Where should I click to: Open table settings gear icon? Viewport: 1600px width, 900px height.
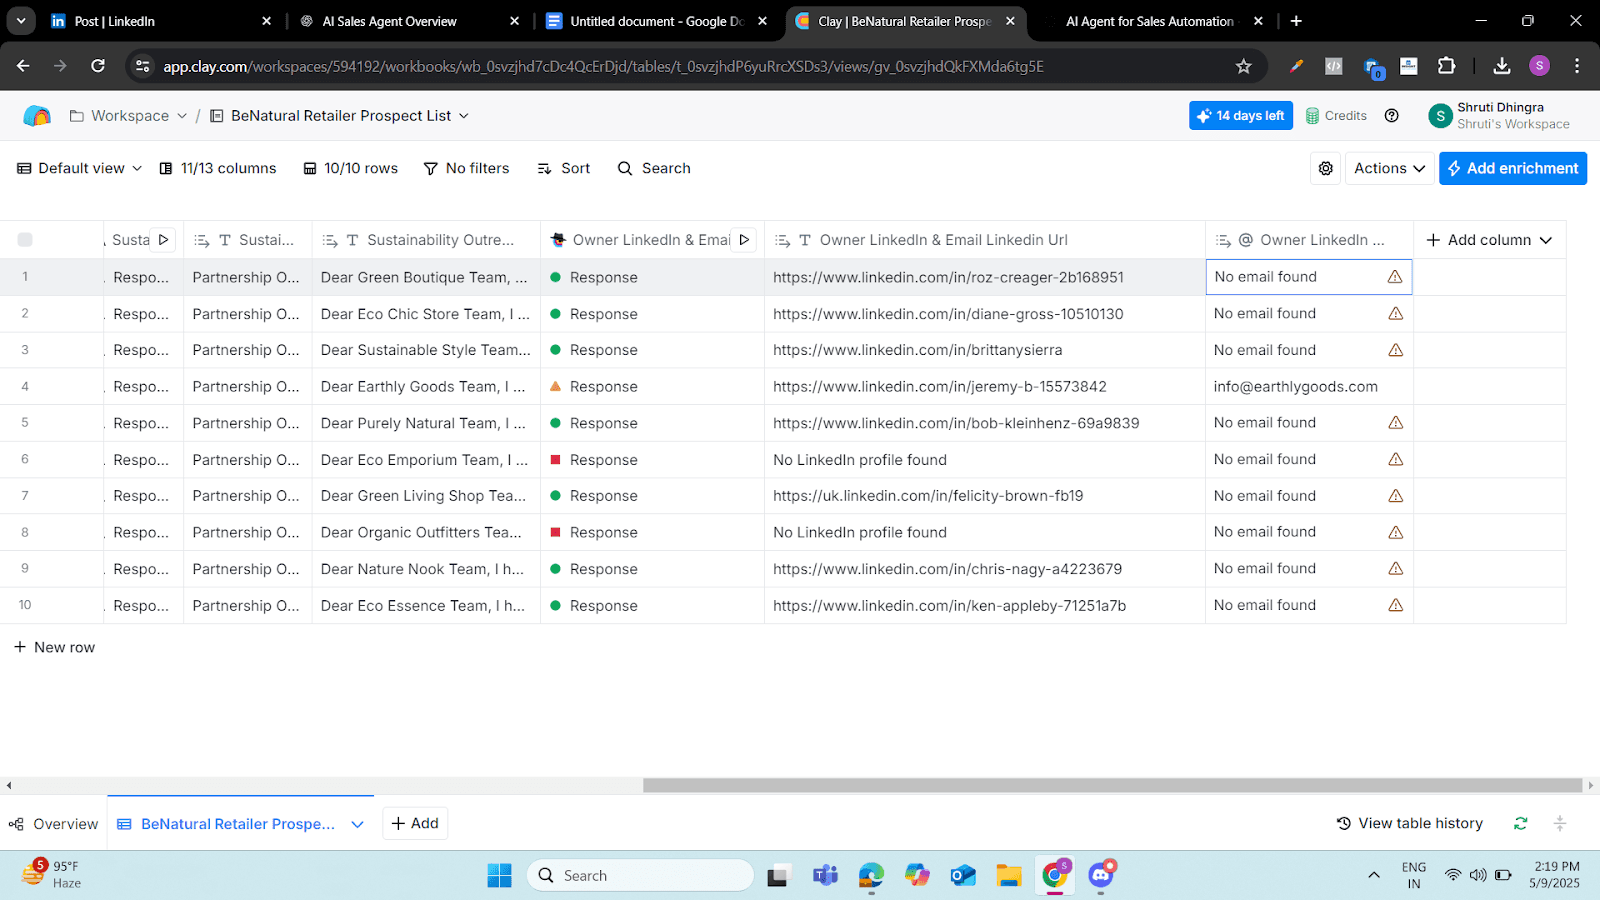point(1326,168)
